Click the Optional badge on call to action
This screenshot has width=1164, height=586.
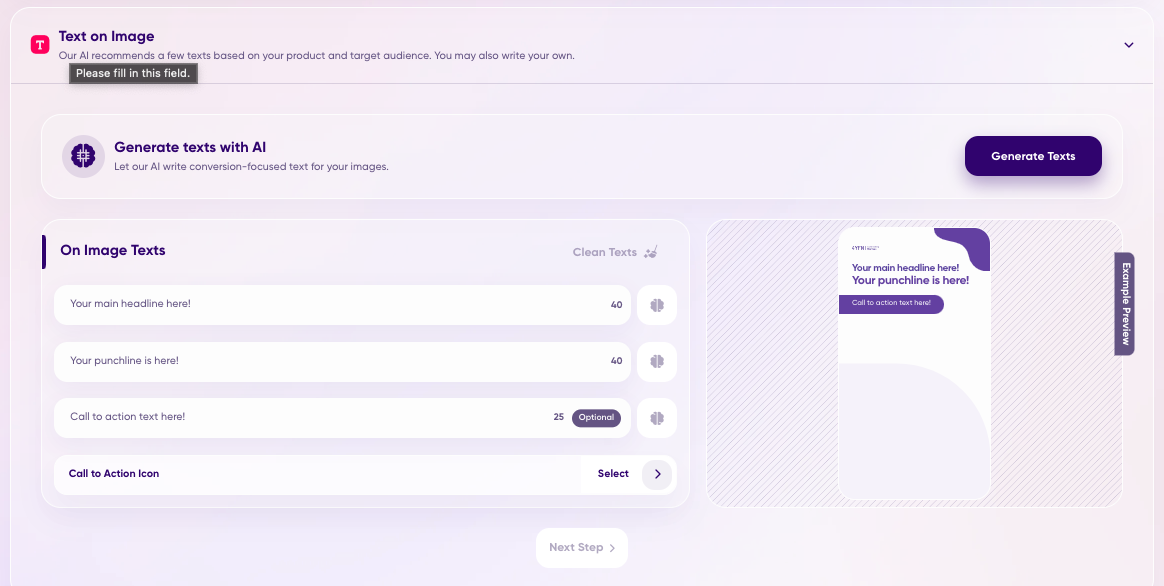click(x=596, y=418)
